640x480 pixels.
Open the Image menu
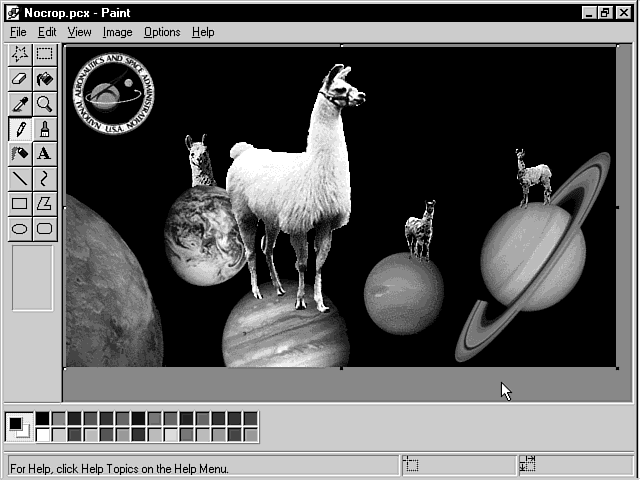tap(117, 32)
